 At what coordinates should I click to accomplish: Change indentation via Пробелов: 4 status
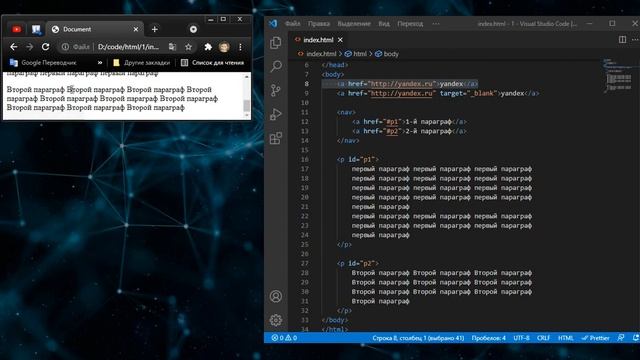pos(489,338)
